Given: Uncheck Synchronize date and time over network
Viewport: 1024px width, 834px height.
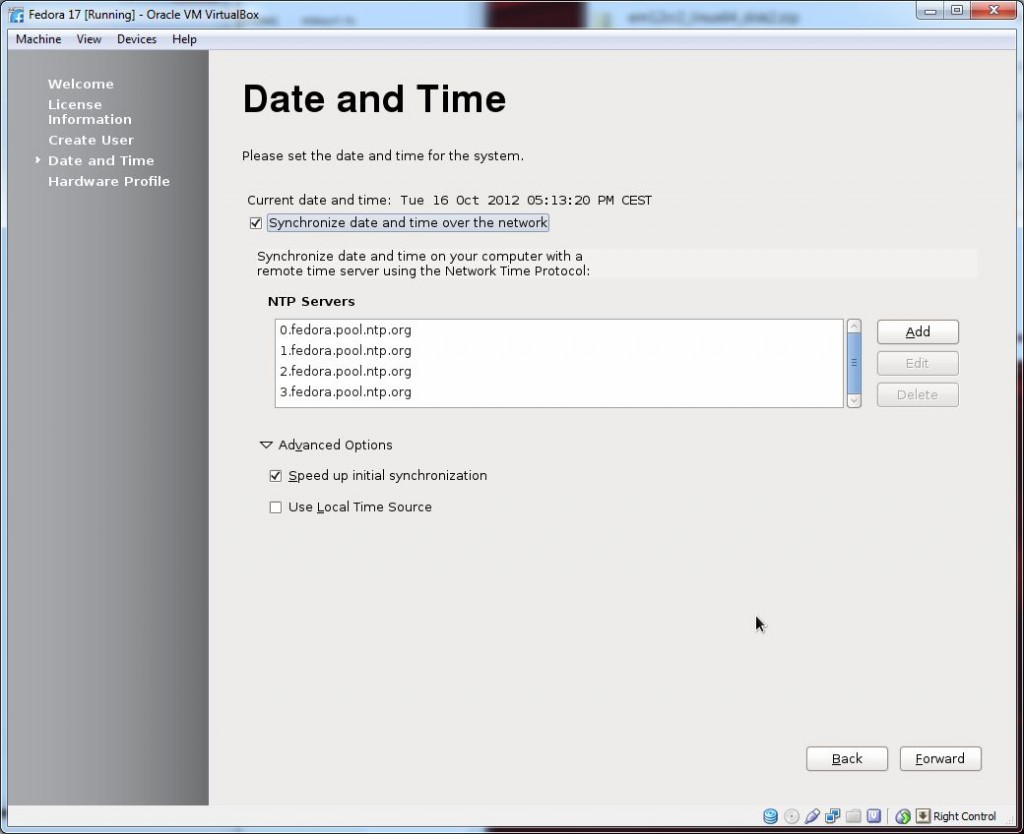Looking at the screenshot, I should [256, 223].
